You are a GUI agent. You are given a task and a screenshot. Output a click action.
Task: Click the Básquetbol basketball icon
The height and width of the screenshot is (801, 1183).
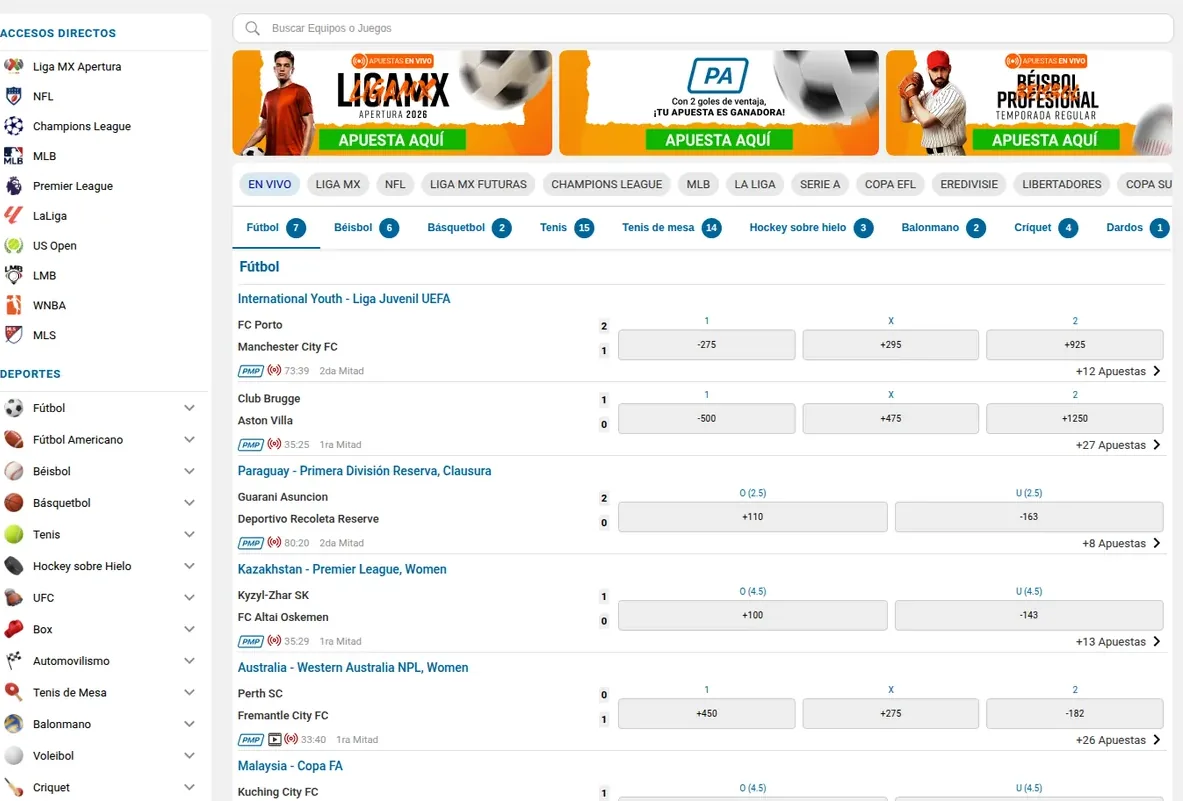click(14, 503)
